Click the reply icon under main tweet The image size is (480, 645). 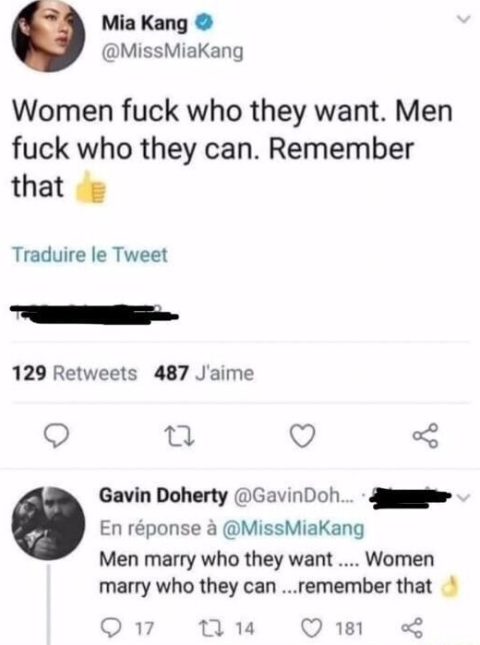56,436
